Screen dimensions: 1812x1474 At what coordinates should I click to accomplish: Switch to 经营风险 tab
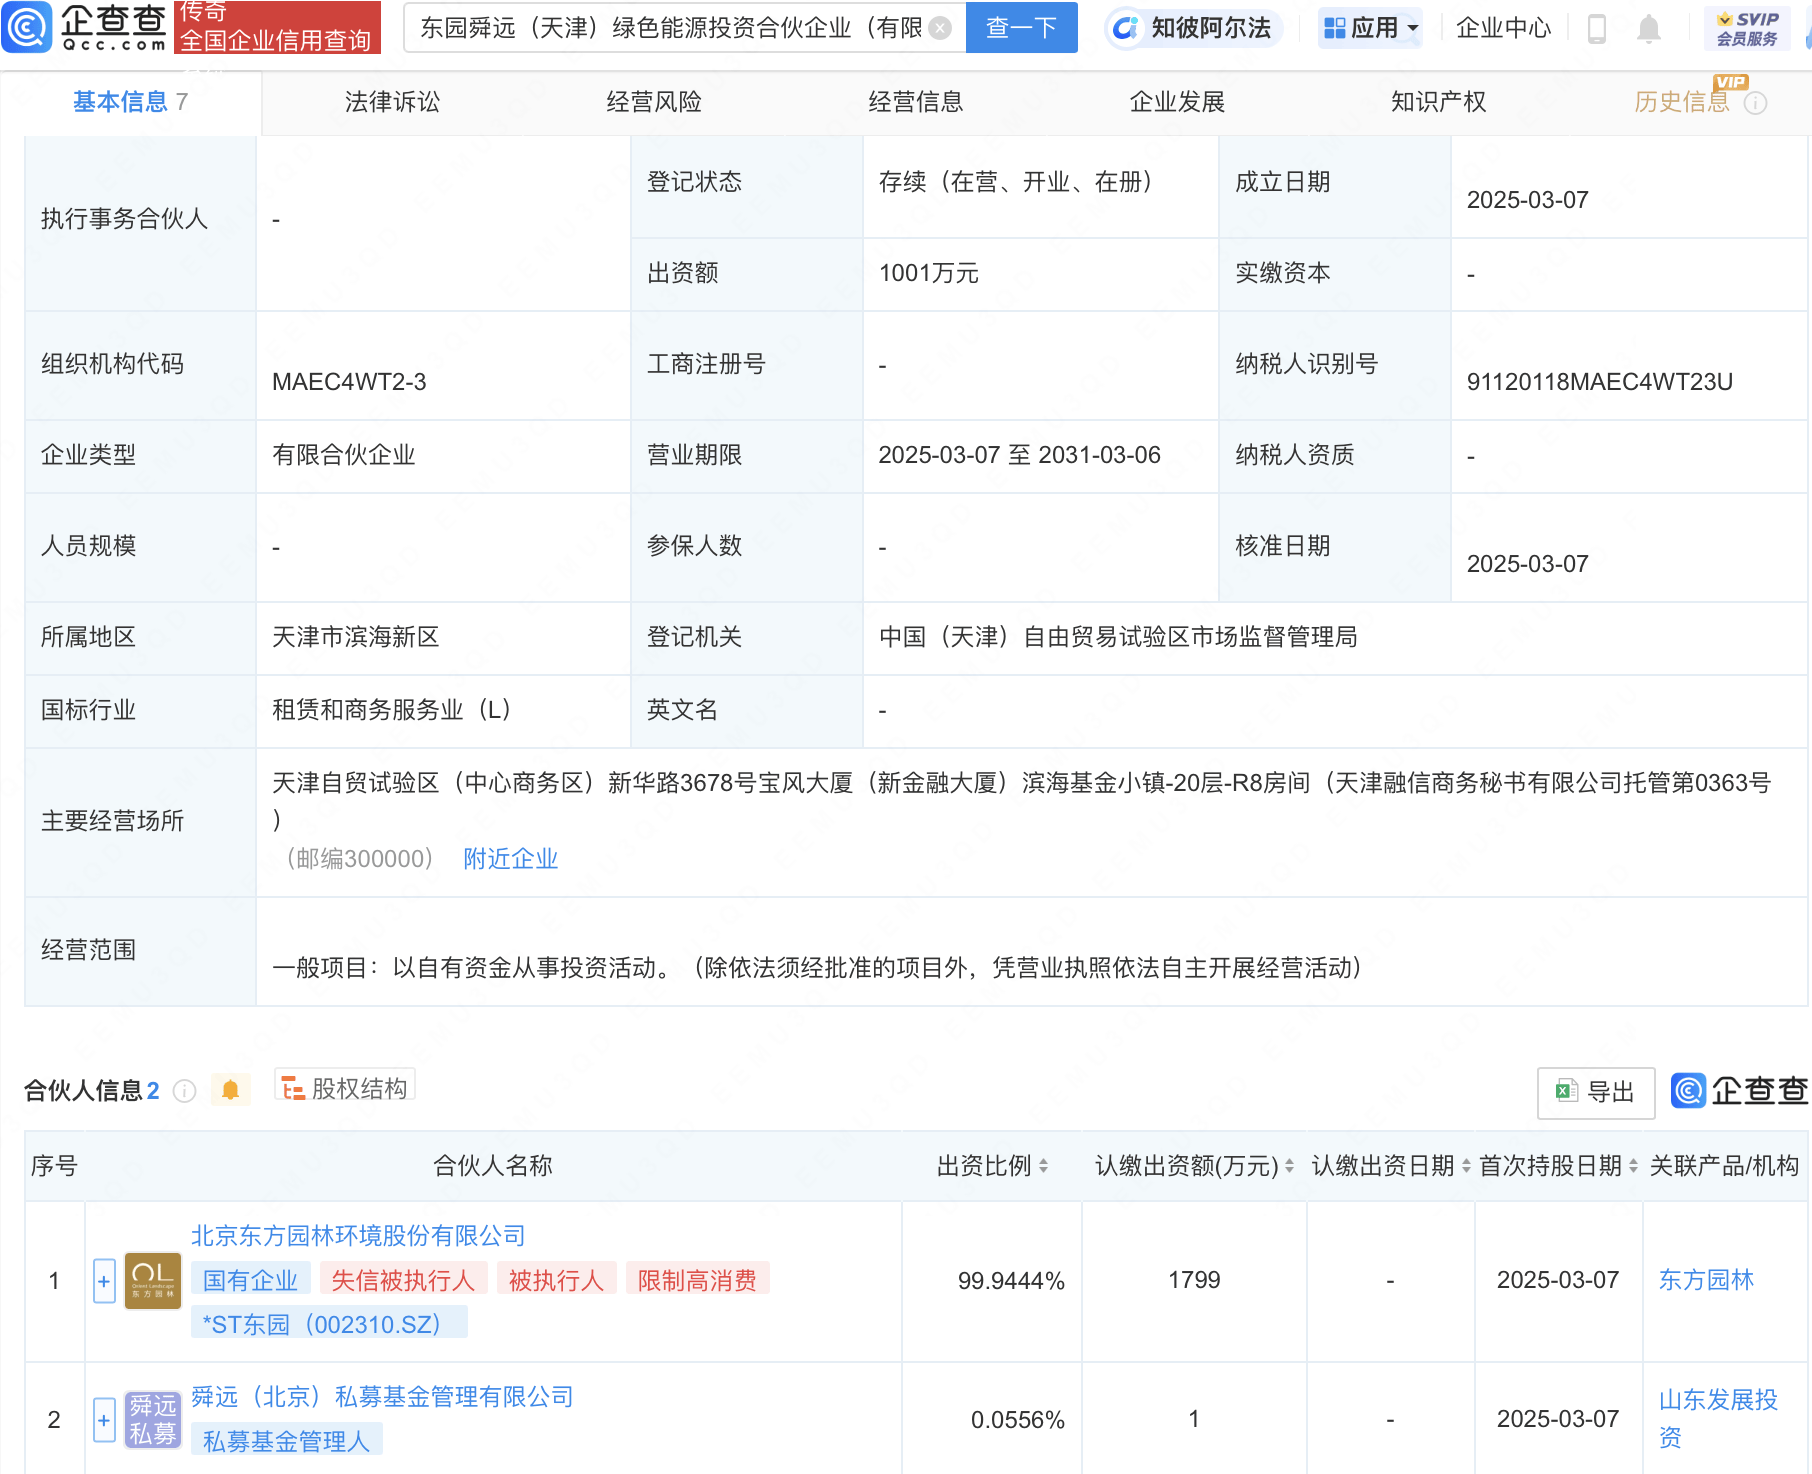(x=654, y=102)
